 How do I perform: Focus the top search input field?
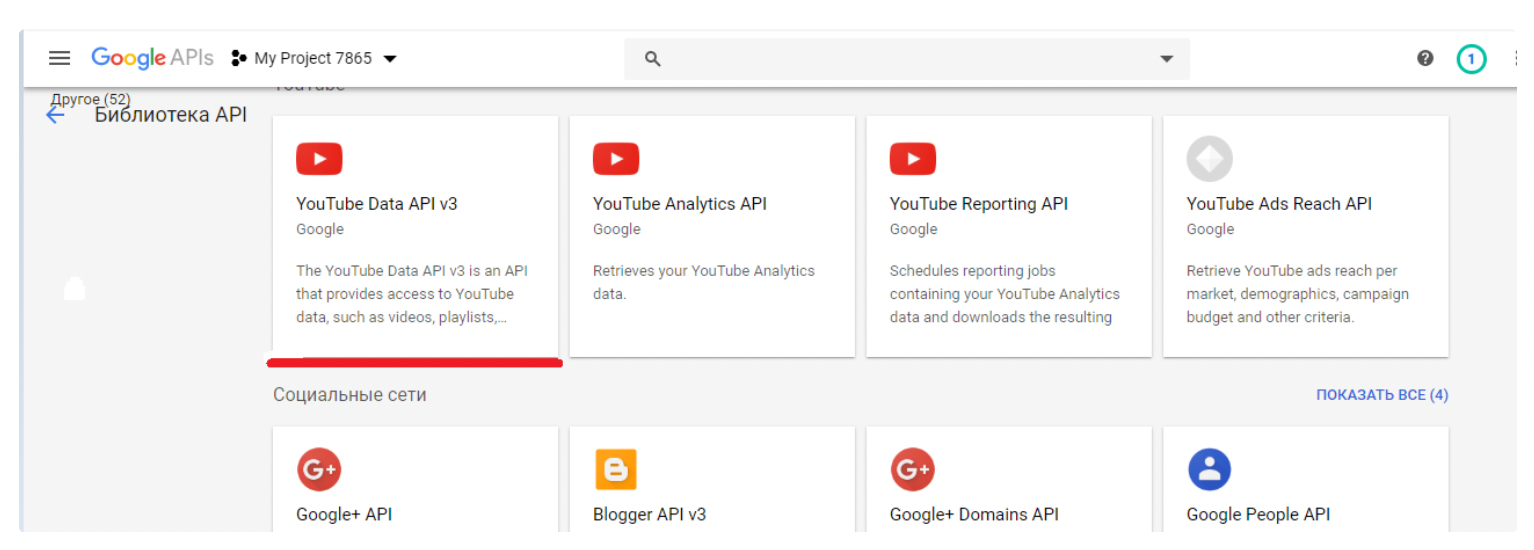[x=906, y=59]
